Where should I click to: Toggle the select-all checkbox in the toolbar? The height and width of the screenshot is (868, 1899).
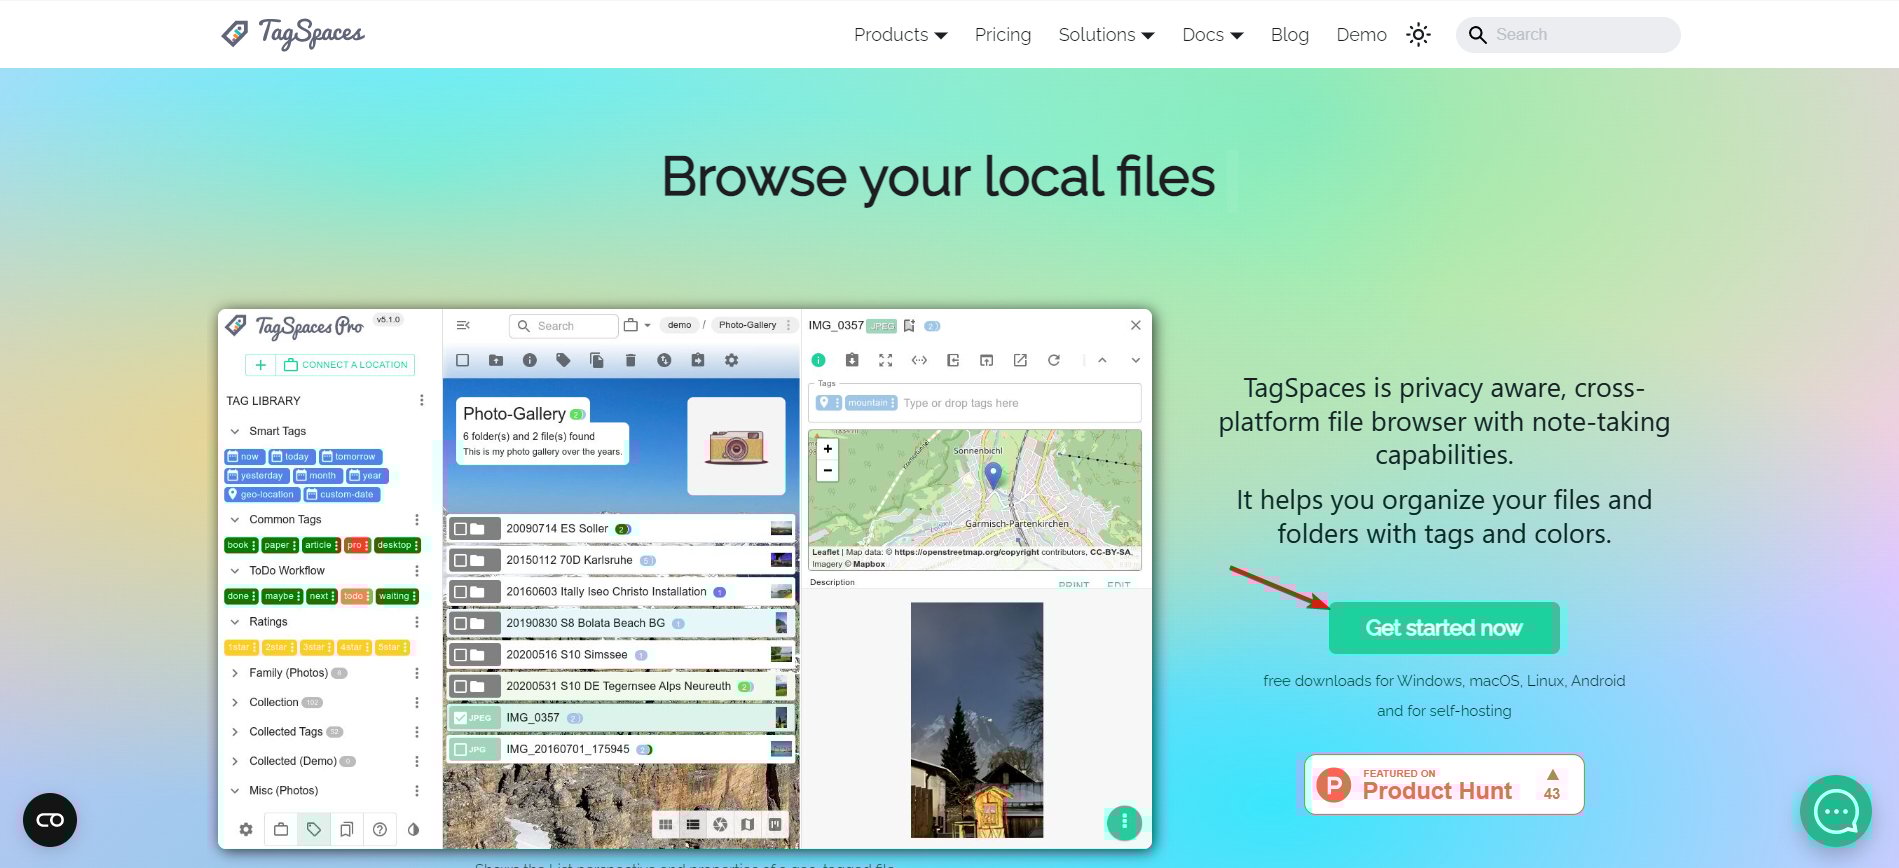click(x=462, y=360)
